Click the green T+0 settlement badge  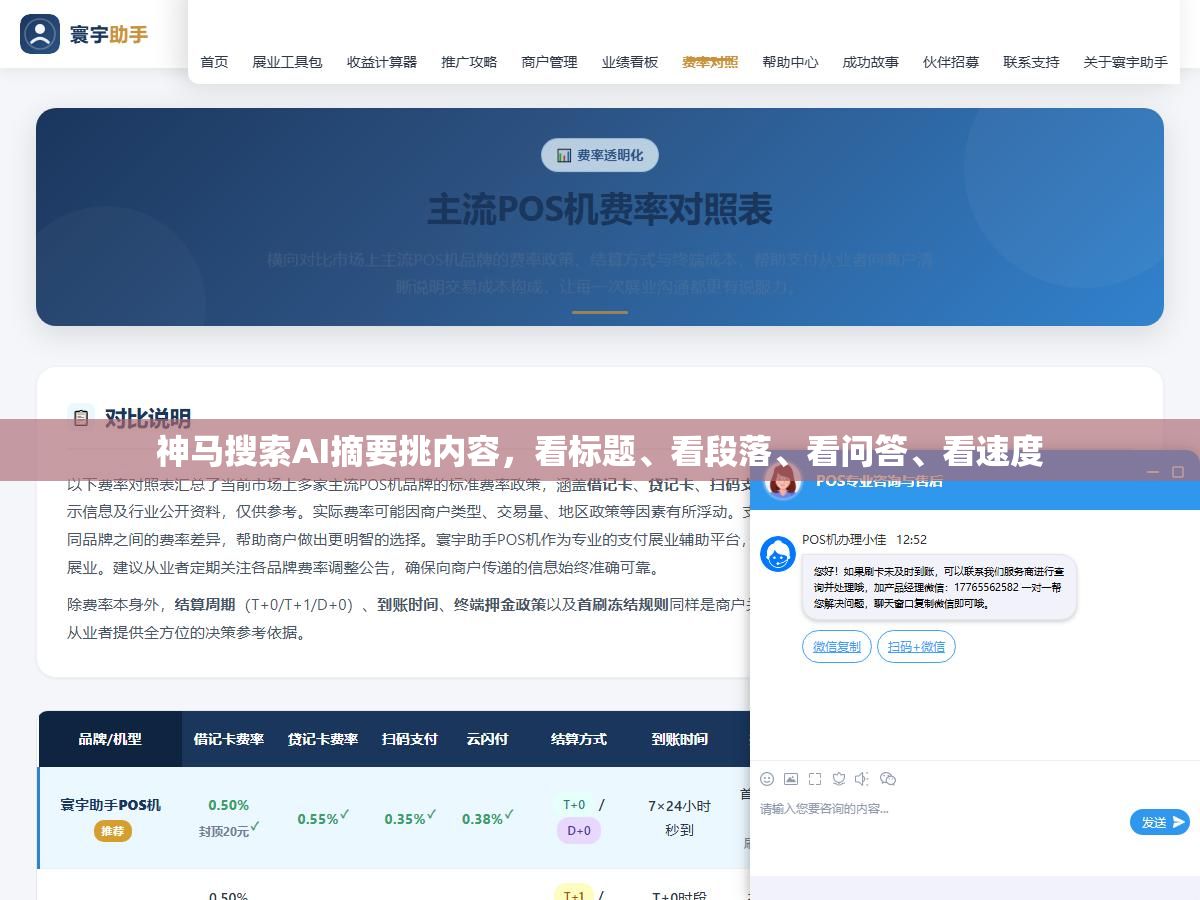point(574,804)
